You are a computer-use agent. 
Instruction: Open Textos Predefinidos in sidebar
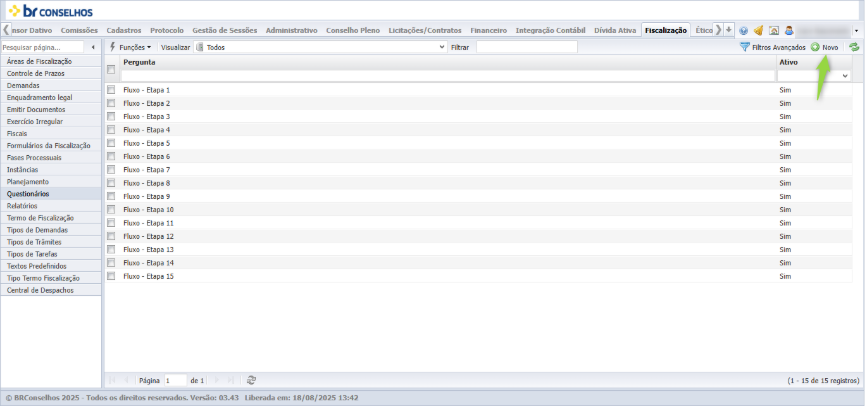point(51,266)
